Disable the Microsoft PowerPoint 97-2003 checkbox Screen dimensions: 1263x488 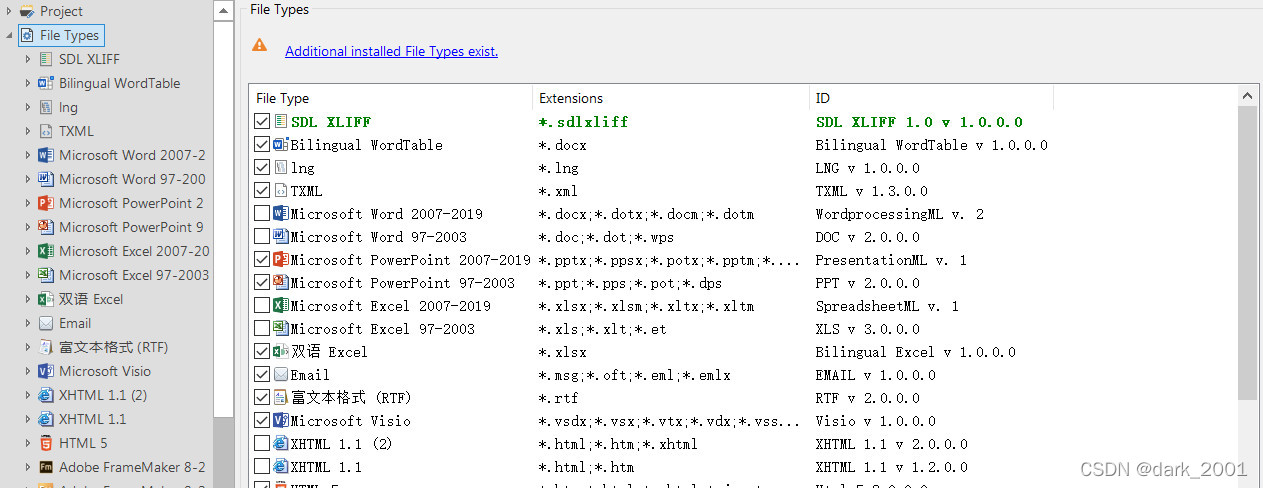[x=262, y=283]
